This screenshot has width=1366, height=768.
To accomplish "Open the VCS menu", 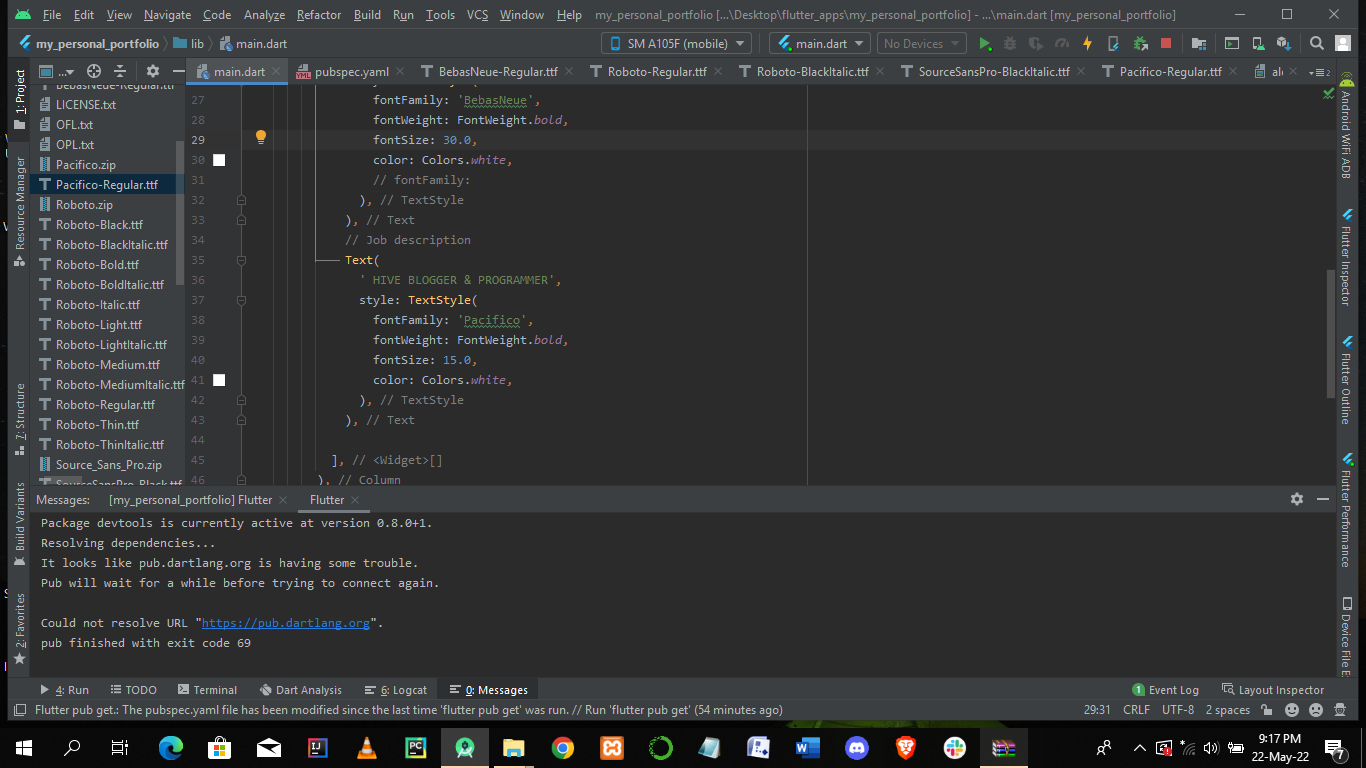I will tap(478, 15).
